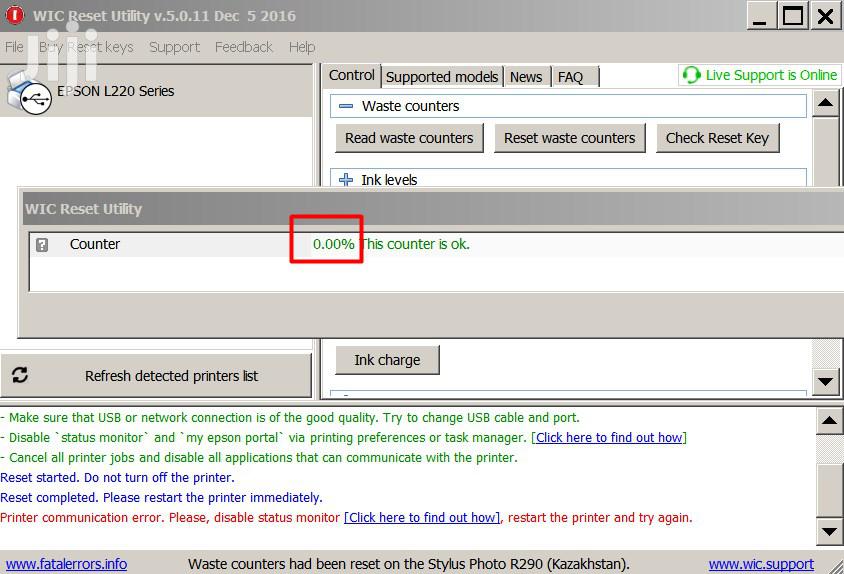
Task: Open the File menu
Action: 14,47
